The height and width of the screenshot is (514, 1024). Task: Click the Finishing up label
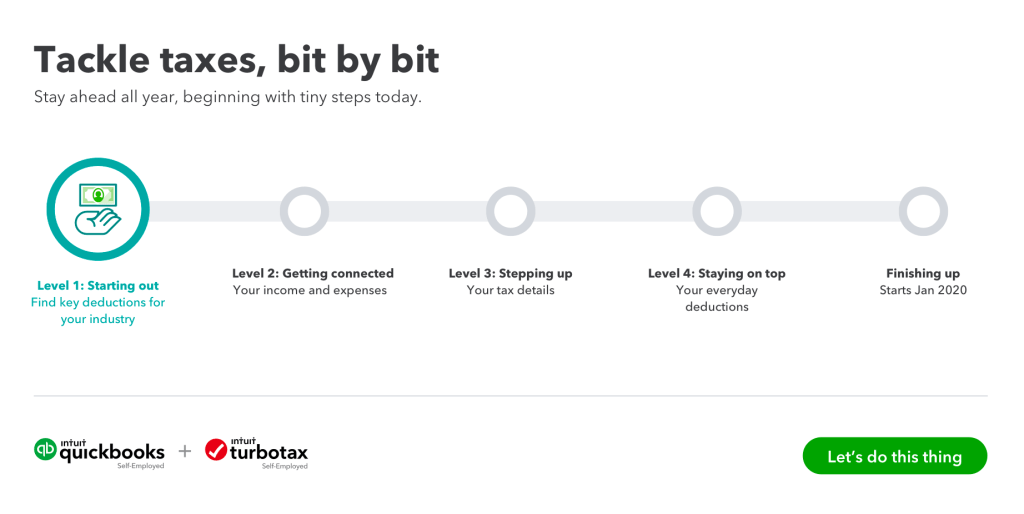[922, 273]
